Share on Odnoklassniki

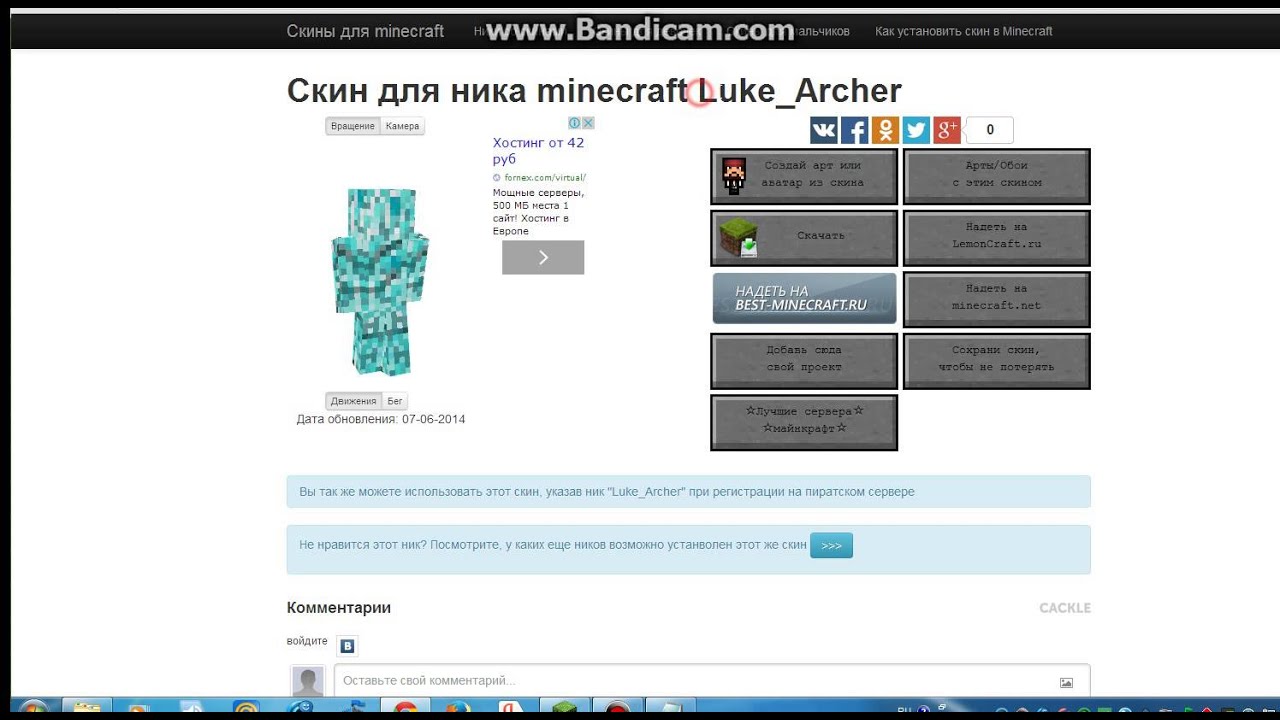[885, 130]
